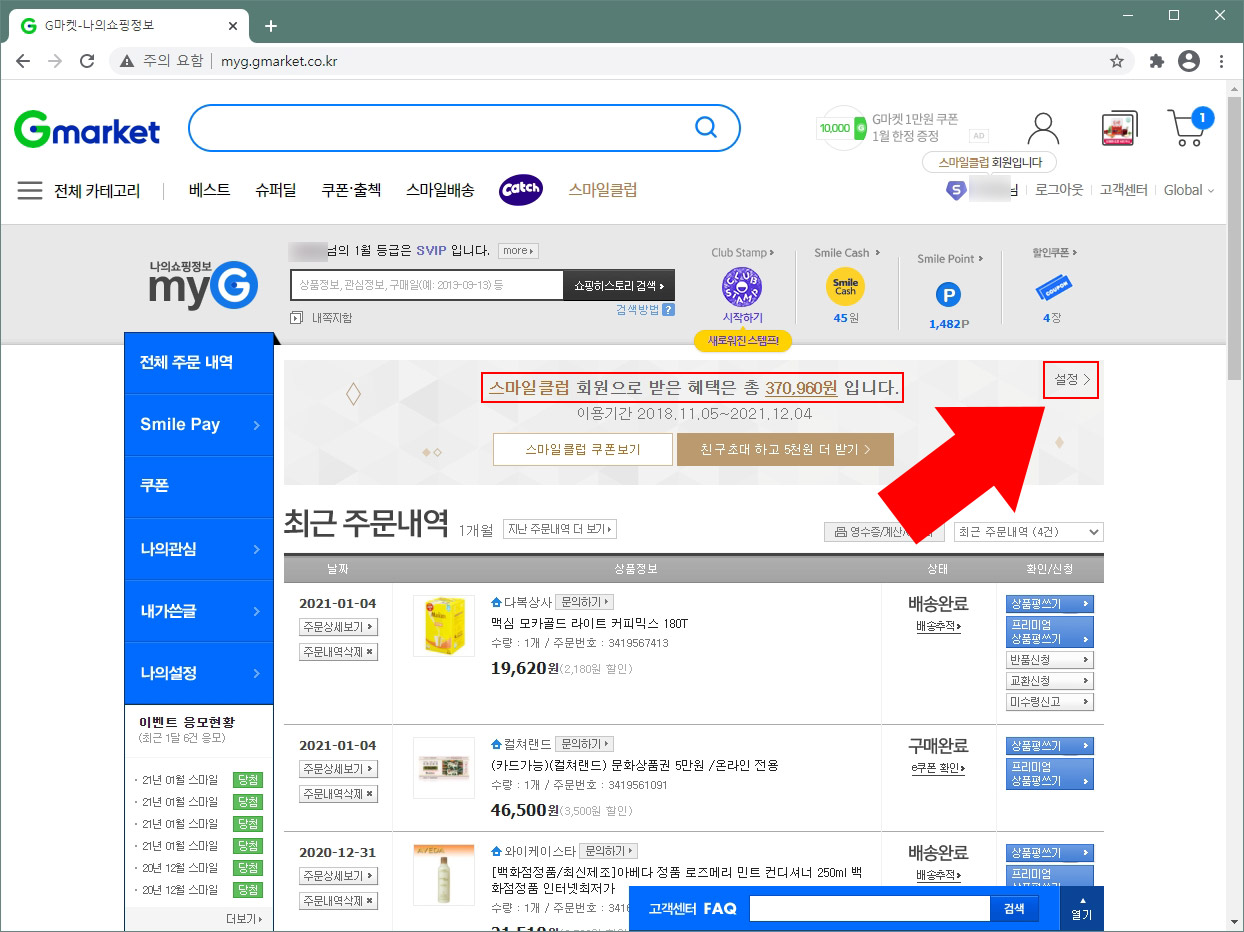Click 지난 주문내역 더 보기
The width and height of the screenshot is (1244, 932).
(x=560, y=529)
